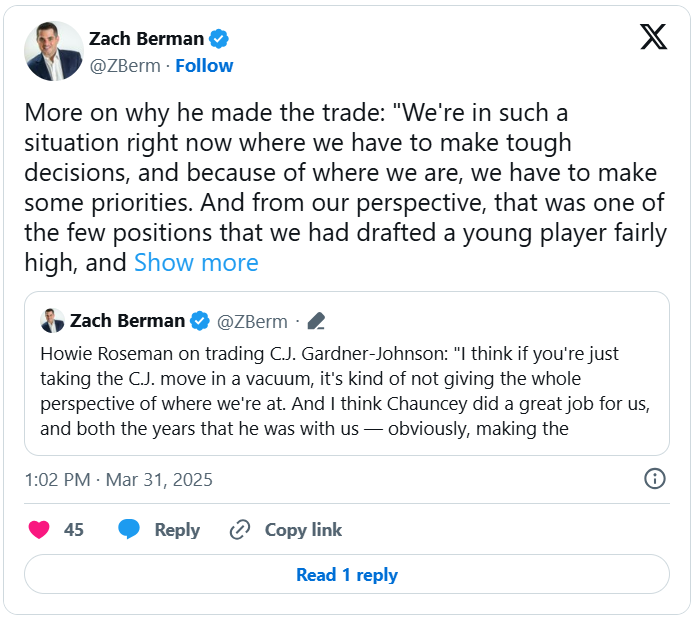695x617 pixels.
Task: Click the X logo icon
Action: [x=653, y=38]
